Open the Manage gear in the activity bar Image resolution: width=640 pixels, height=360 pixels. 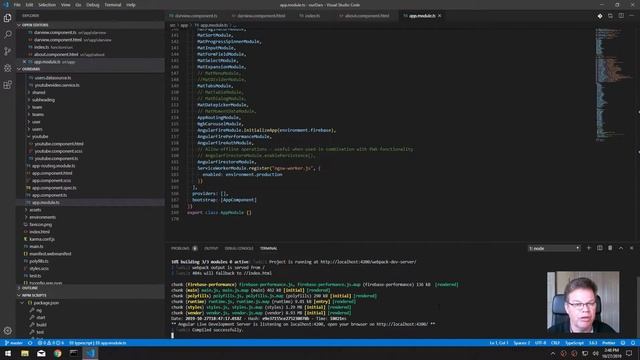pyautogui.click(x=8, y=331)
